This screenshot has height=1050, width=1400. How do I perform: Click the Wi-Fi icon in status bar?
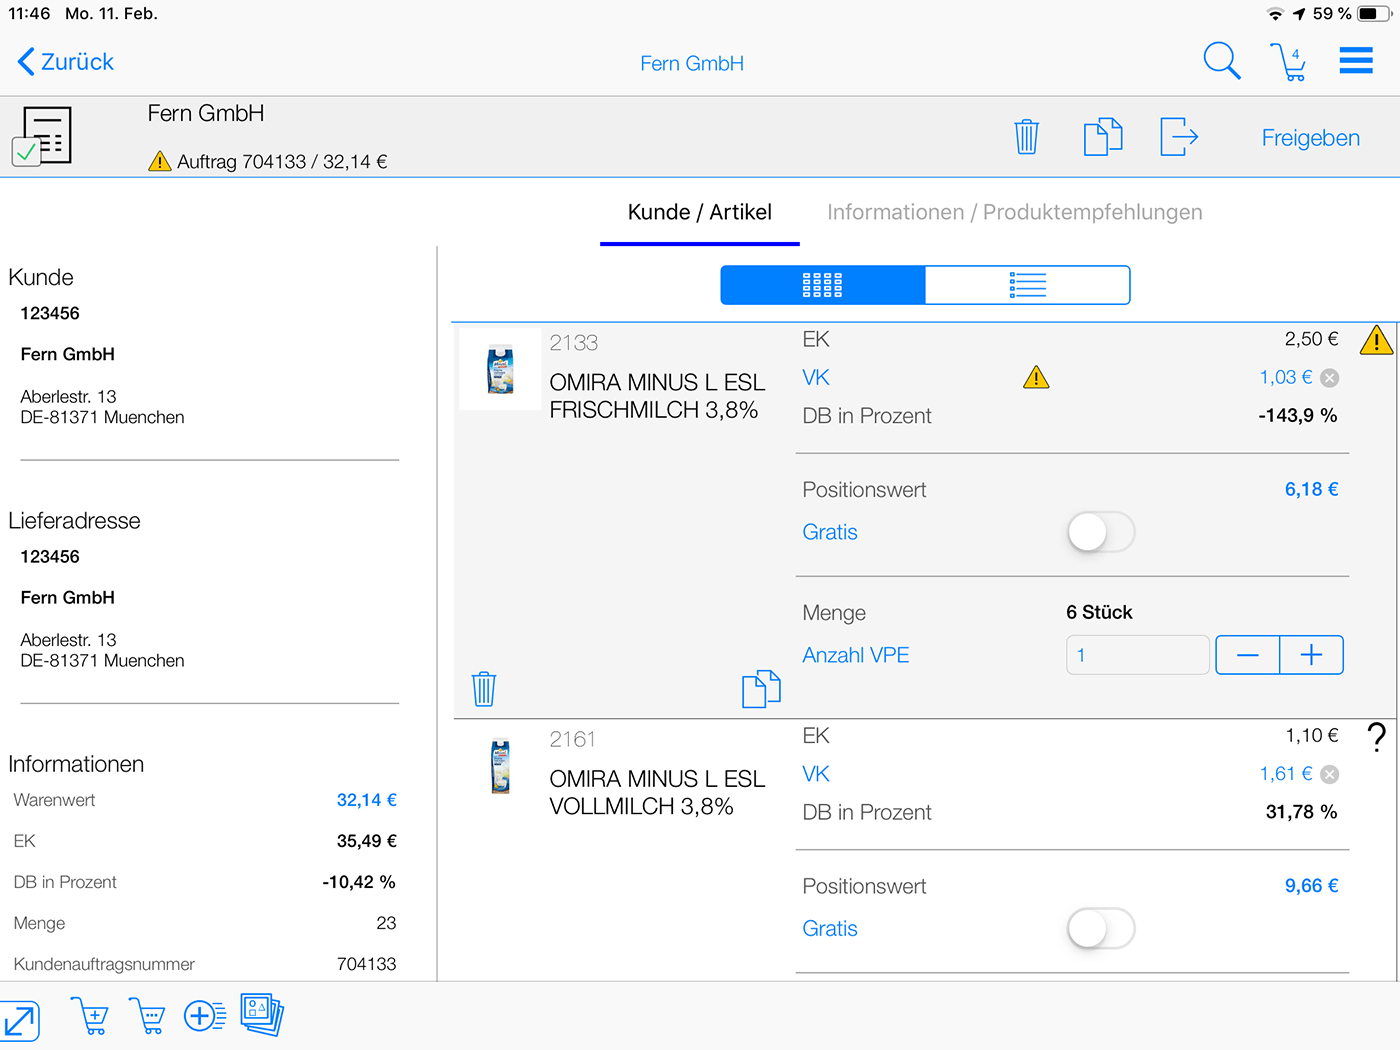coord(1275,14)
